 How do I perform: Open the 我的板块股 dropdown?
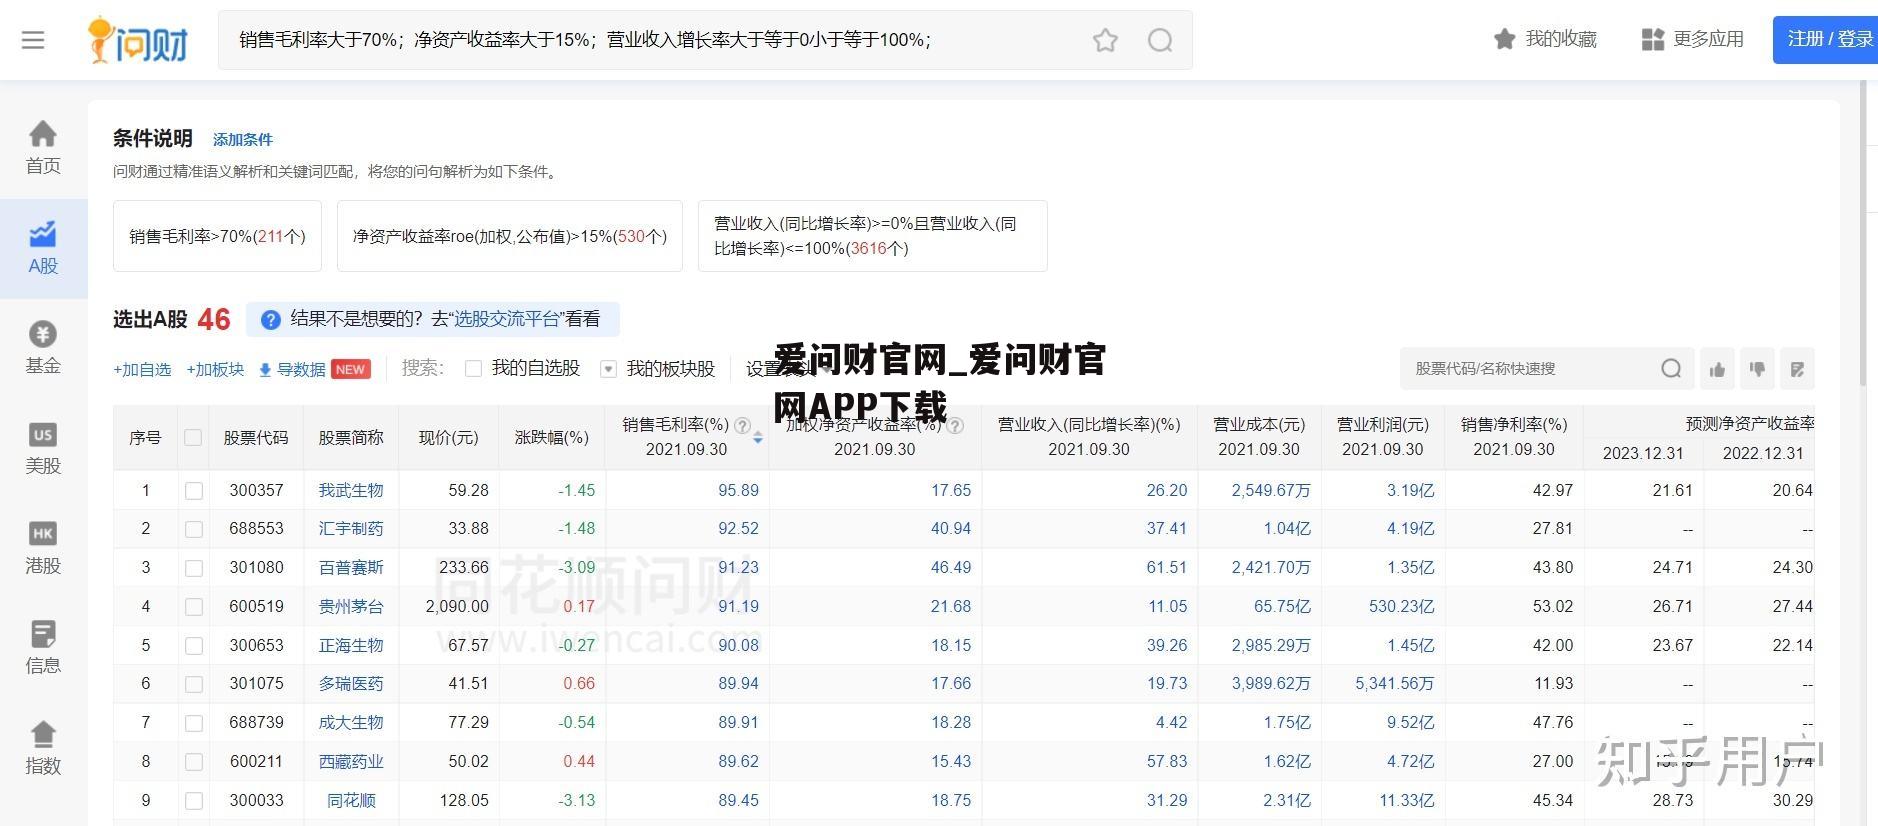coord(608,369)
